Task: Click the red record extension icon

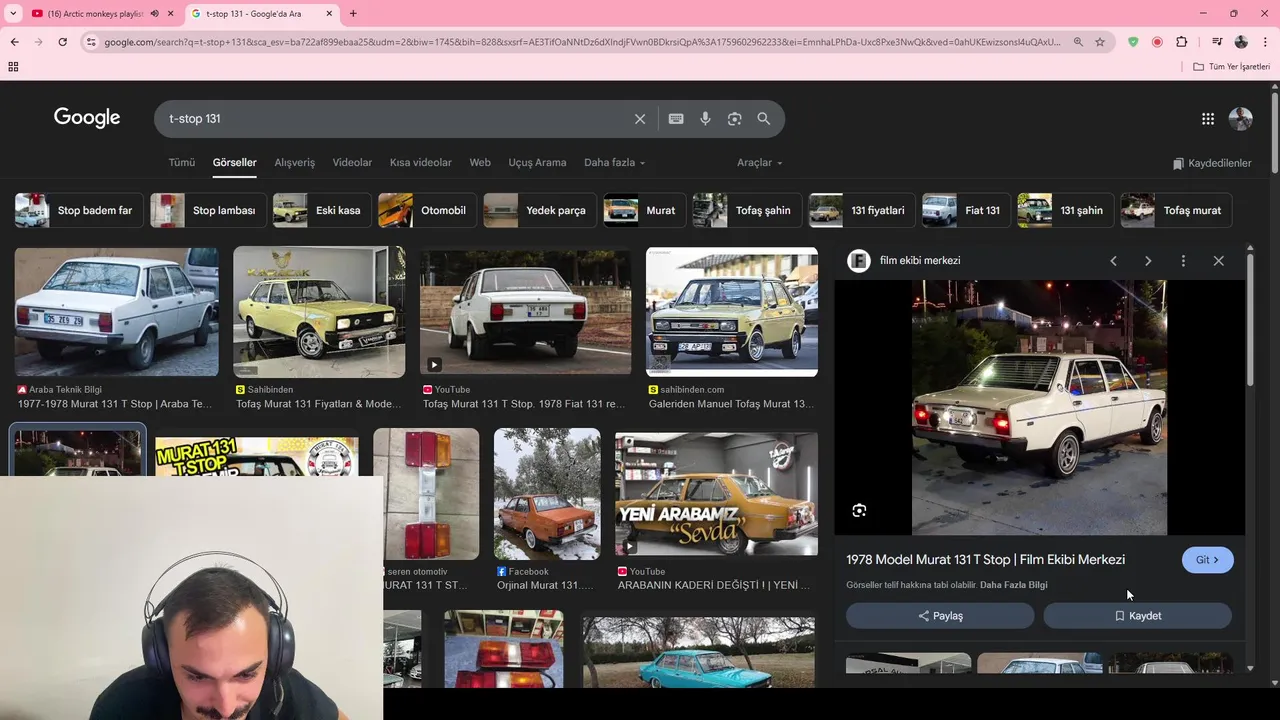Action: coord(1157,42)
